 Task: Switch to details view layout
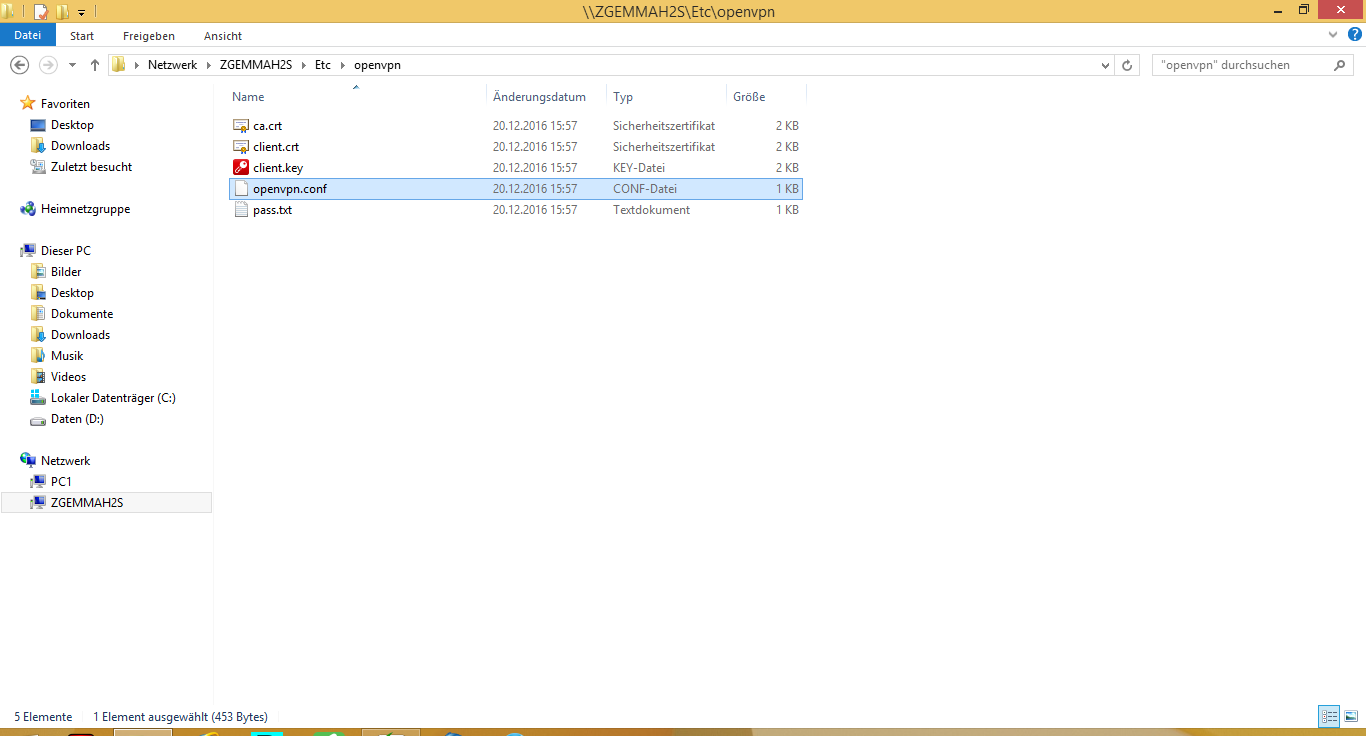coord(1329,716)
